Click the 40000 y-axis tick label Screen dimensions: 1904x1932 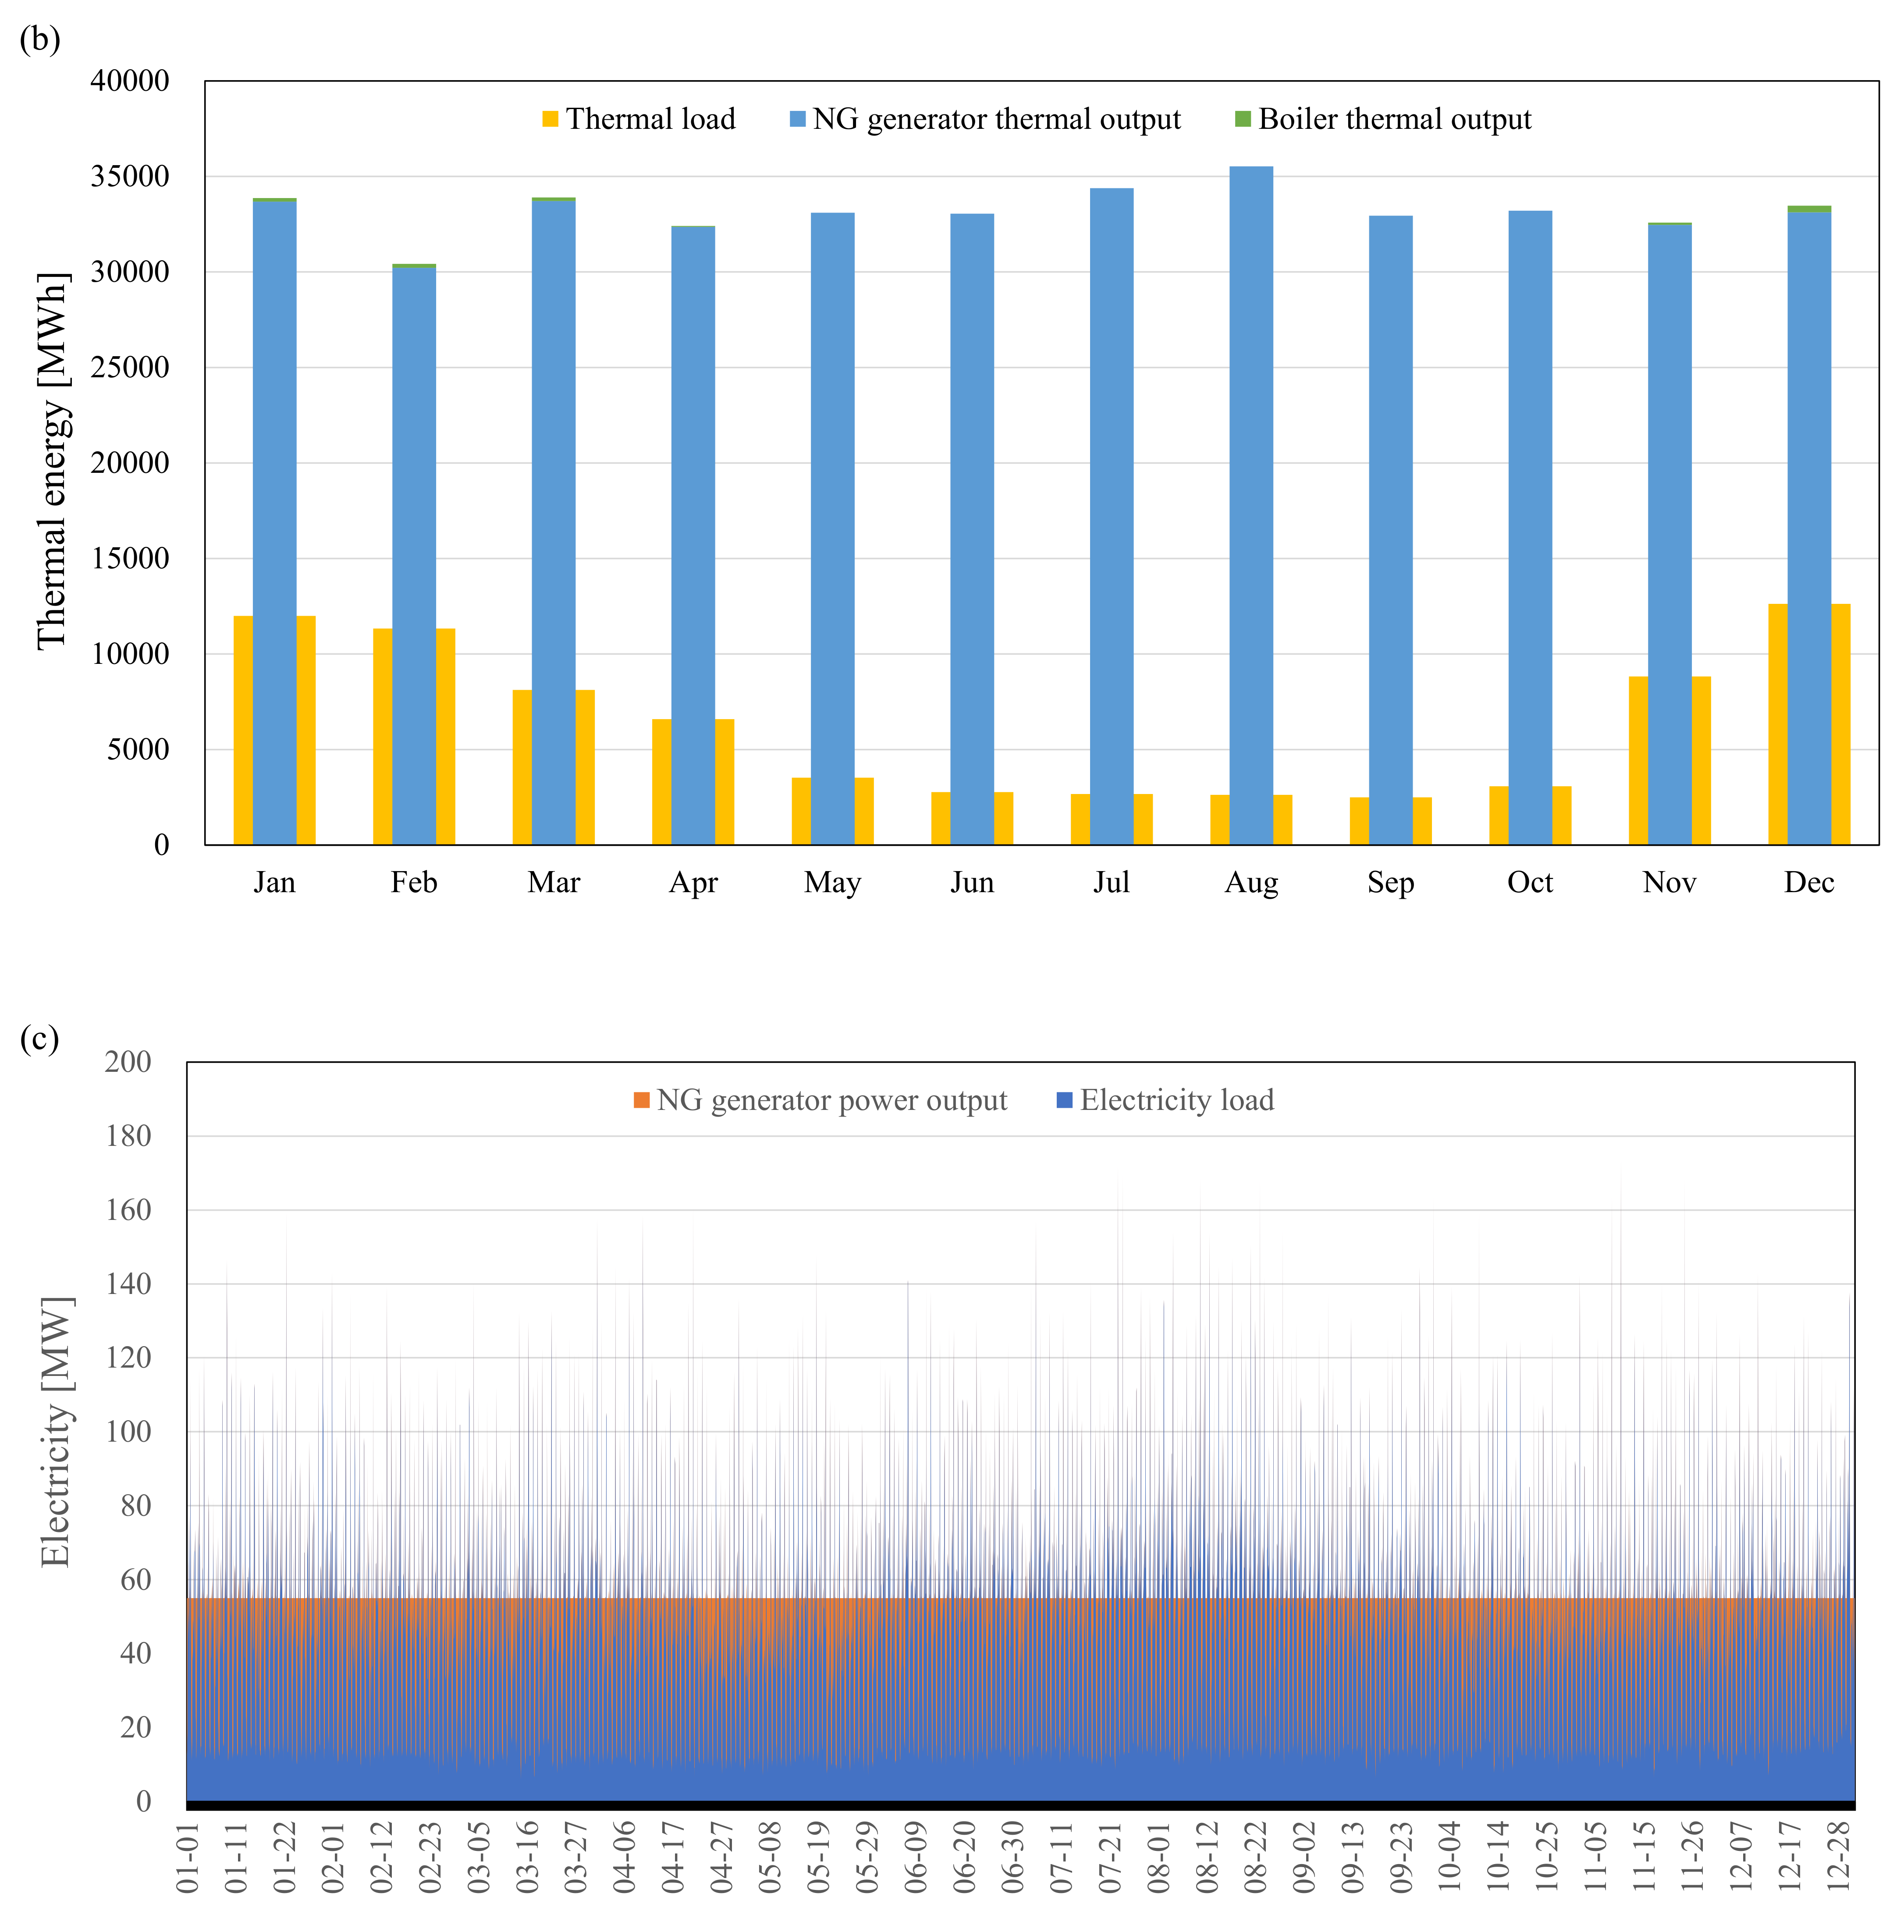coord(130,81)
